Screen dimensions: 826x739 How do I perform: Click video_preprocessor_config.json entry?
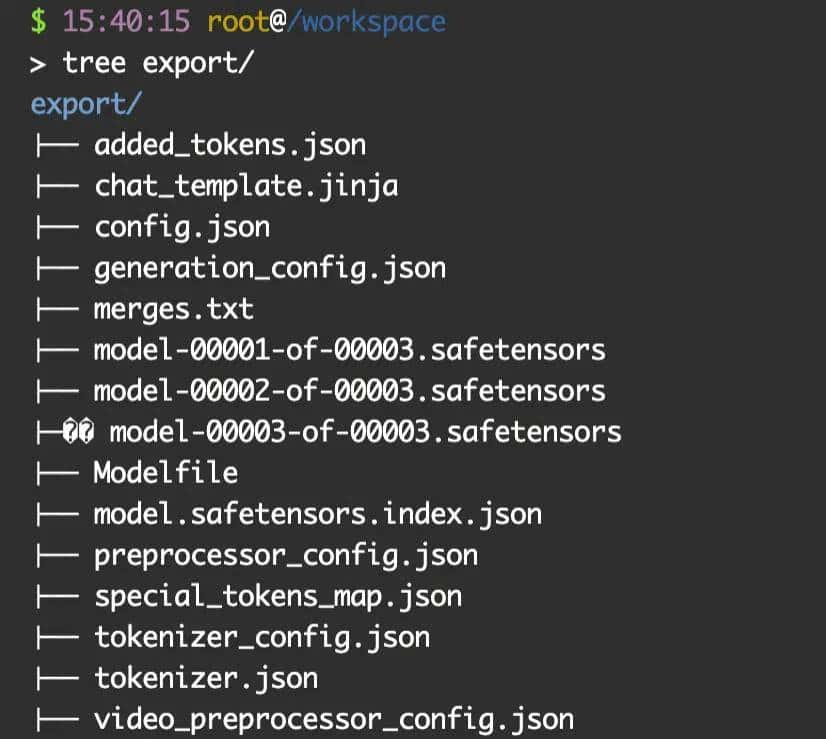click(334, 719)
